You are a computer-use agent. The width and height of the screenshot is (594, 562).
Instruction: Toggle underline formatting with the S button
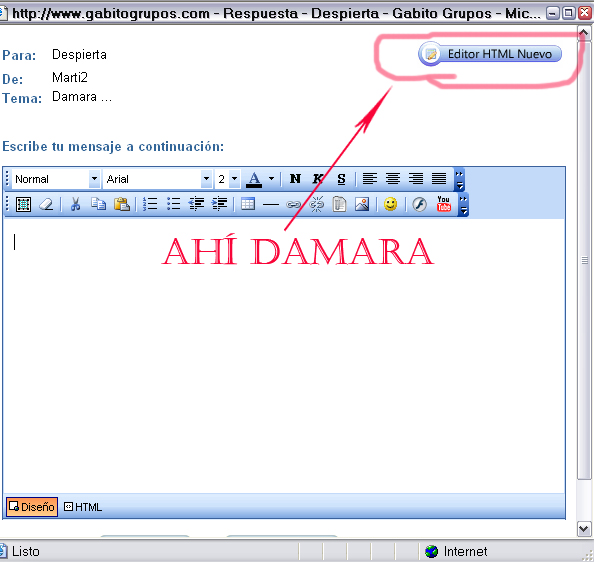(341, 179)
